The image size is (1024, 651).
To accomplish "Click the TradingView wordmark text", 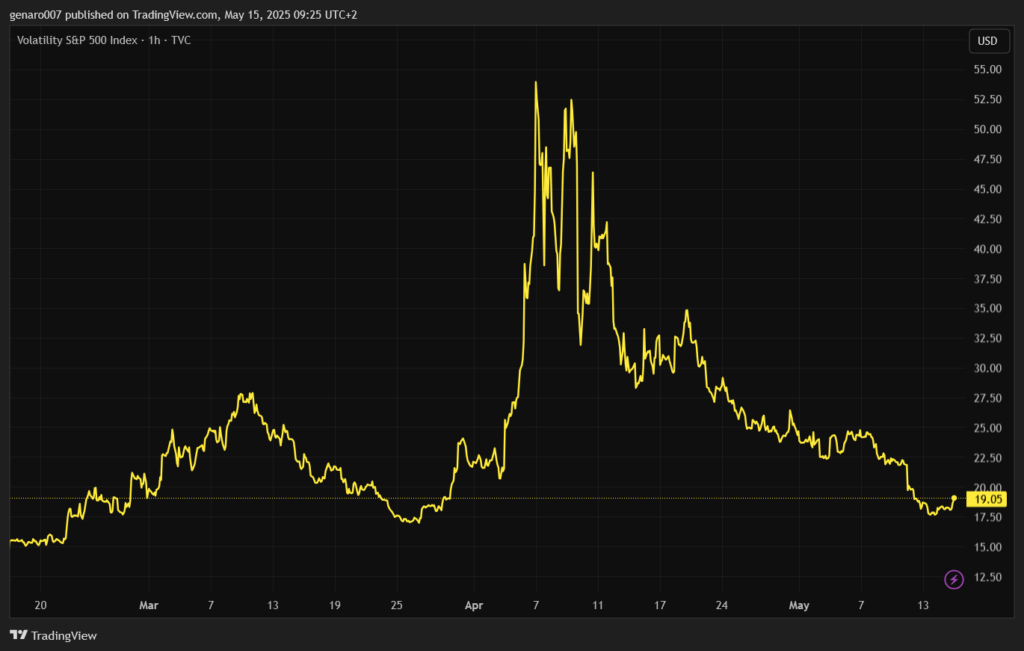I will click(x=64, y=635).
